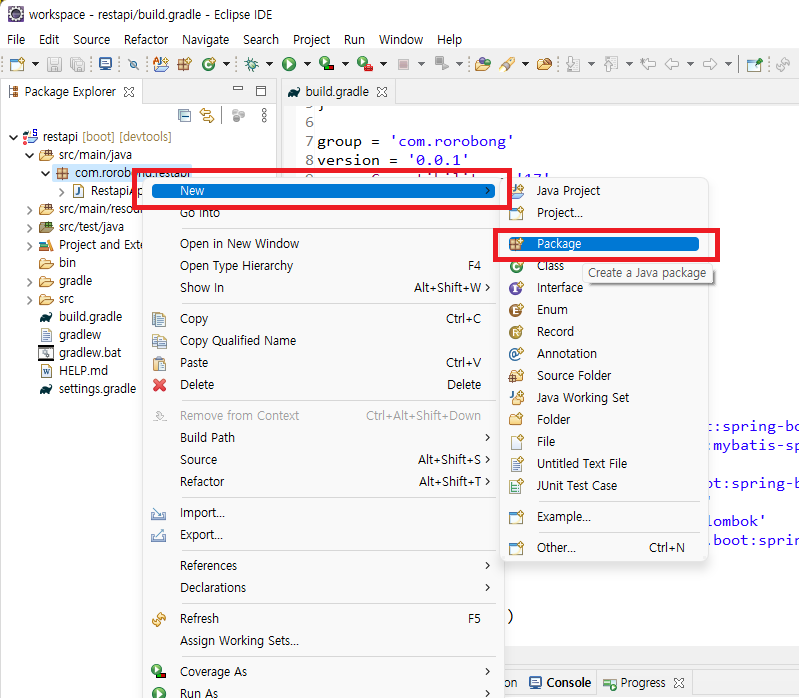Click the Save toolbar icon
This screenshot has height=698, width=799.
click(x=55, y=64)
